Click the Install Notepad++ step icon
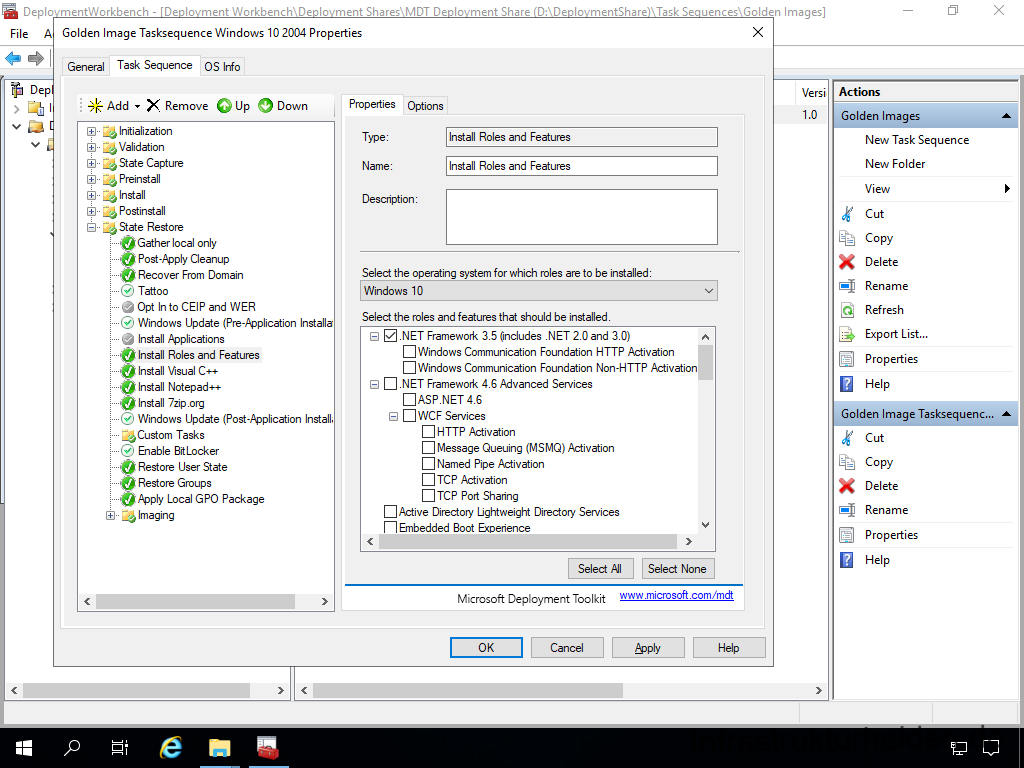Image resolution: width=1024 pixels, height=768 pixels. click(128, 387)
